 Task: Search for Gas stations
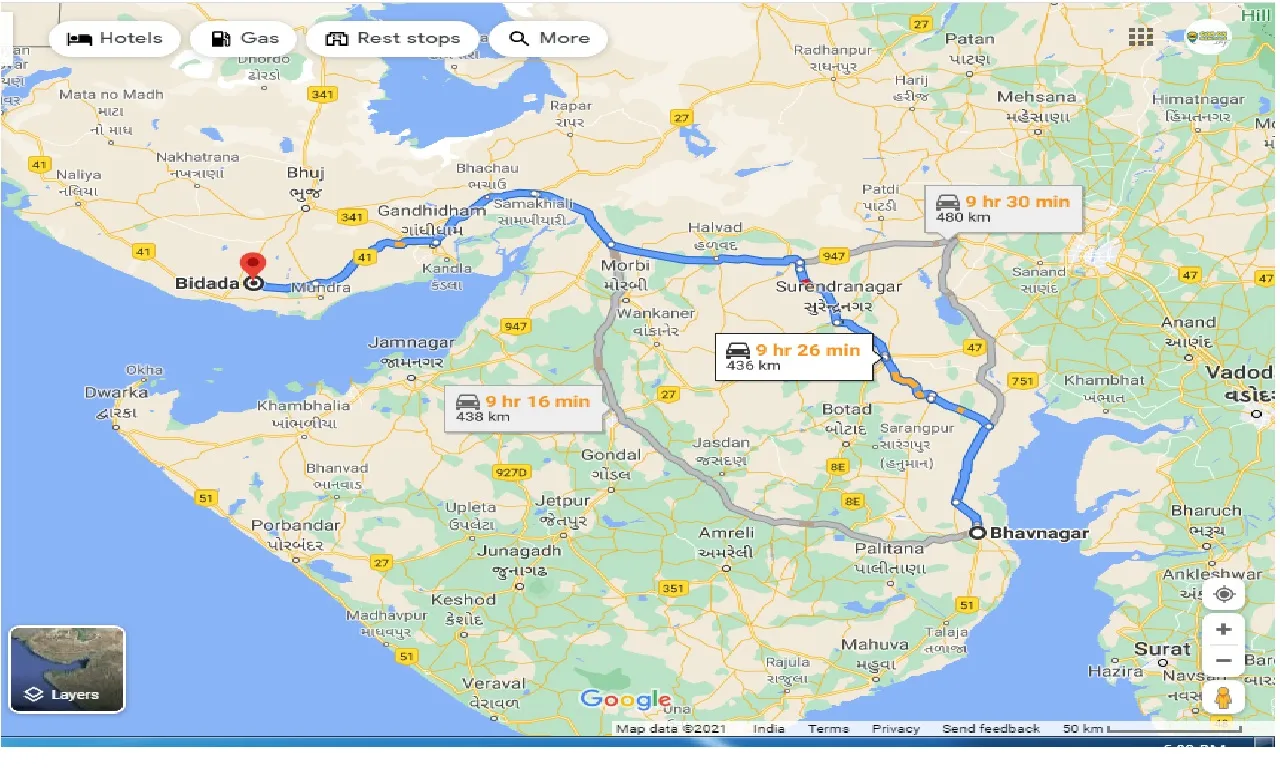pos(243,38)
